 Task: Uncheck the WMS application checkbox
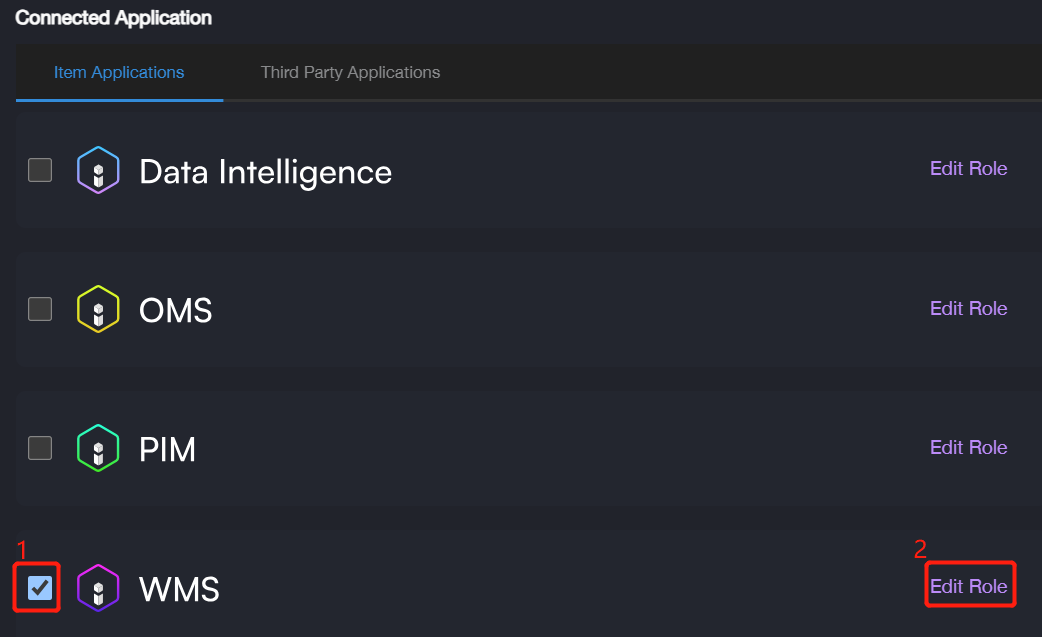pyautogui.click(x=40, y=587)
